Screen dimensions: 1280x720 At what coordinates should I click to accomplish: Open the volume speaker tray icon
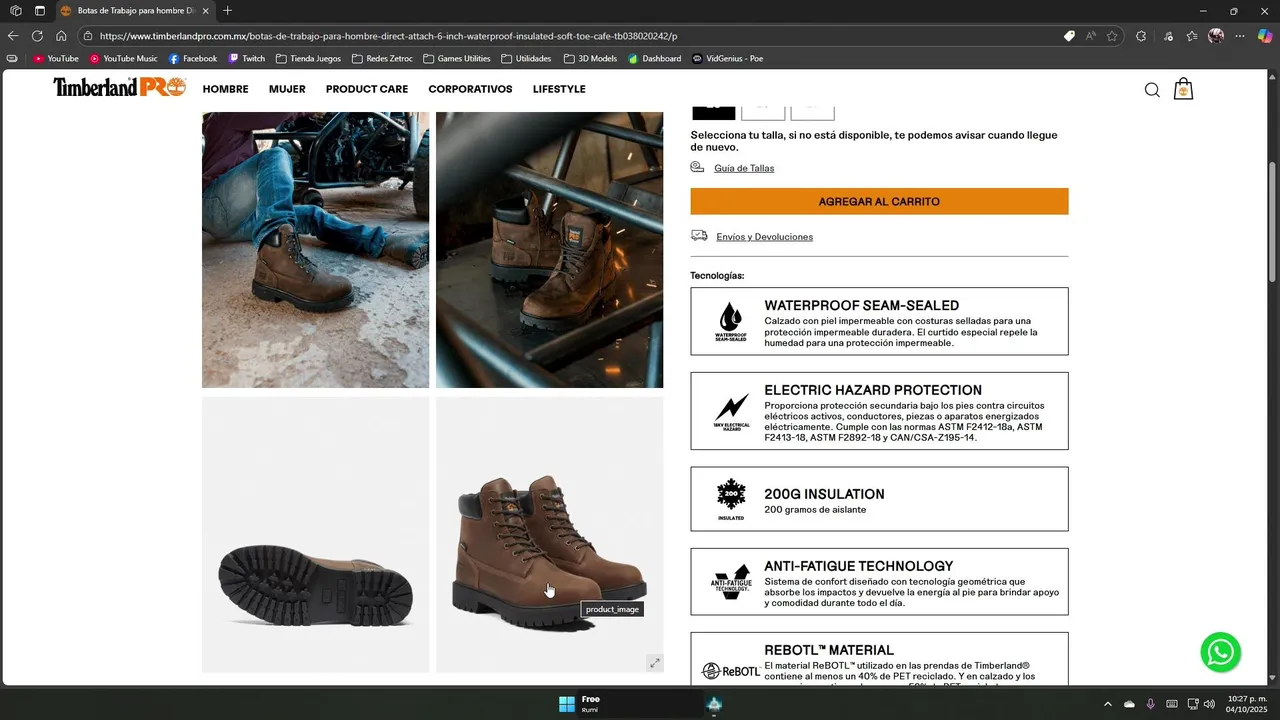1209,704
